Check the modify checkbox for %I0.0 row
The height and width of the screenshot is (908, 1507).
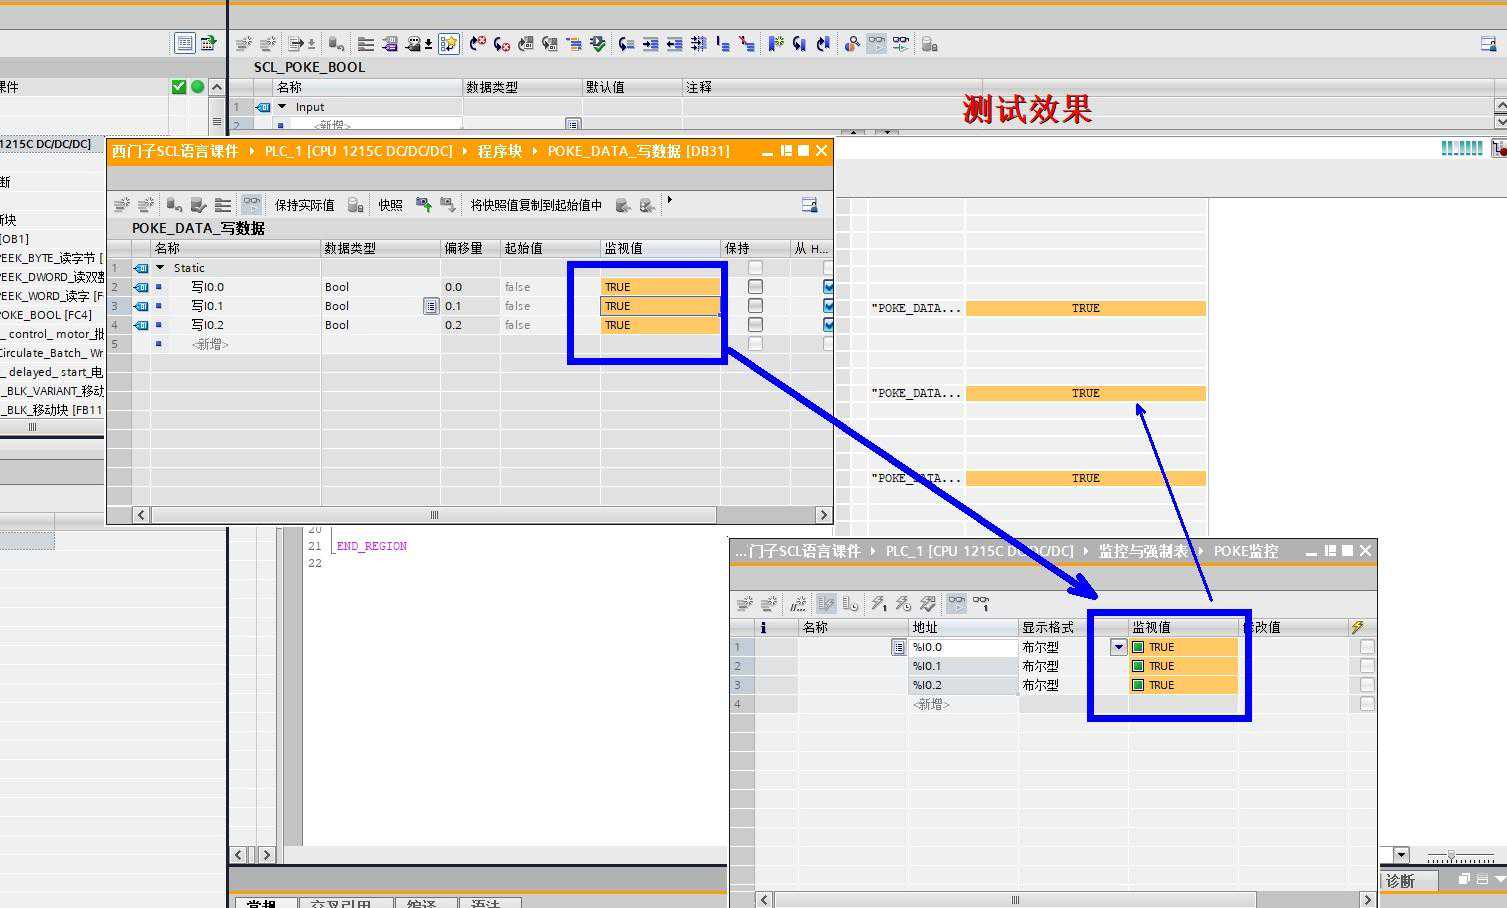1366,647
